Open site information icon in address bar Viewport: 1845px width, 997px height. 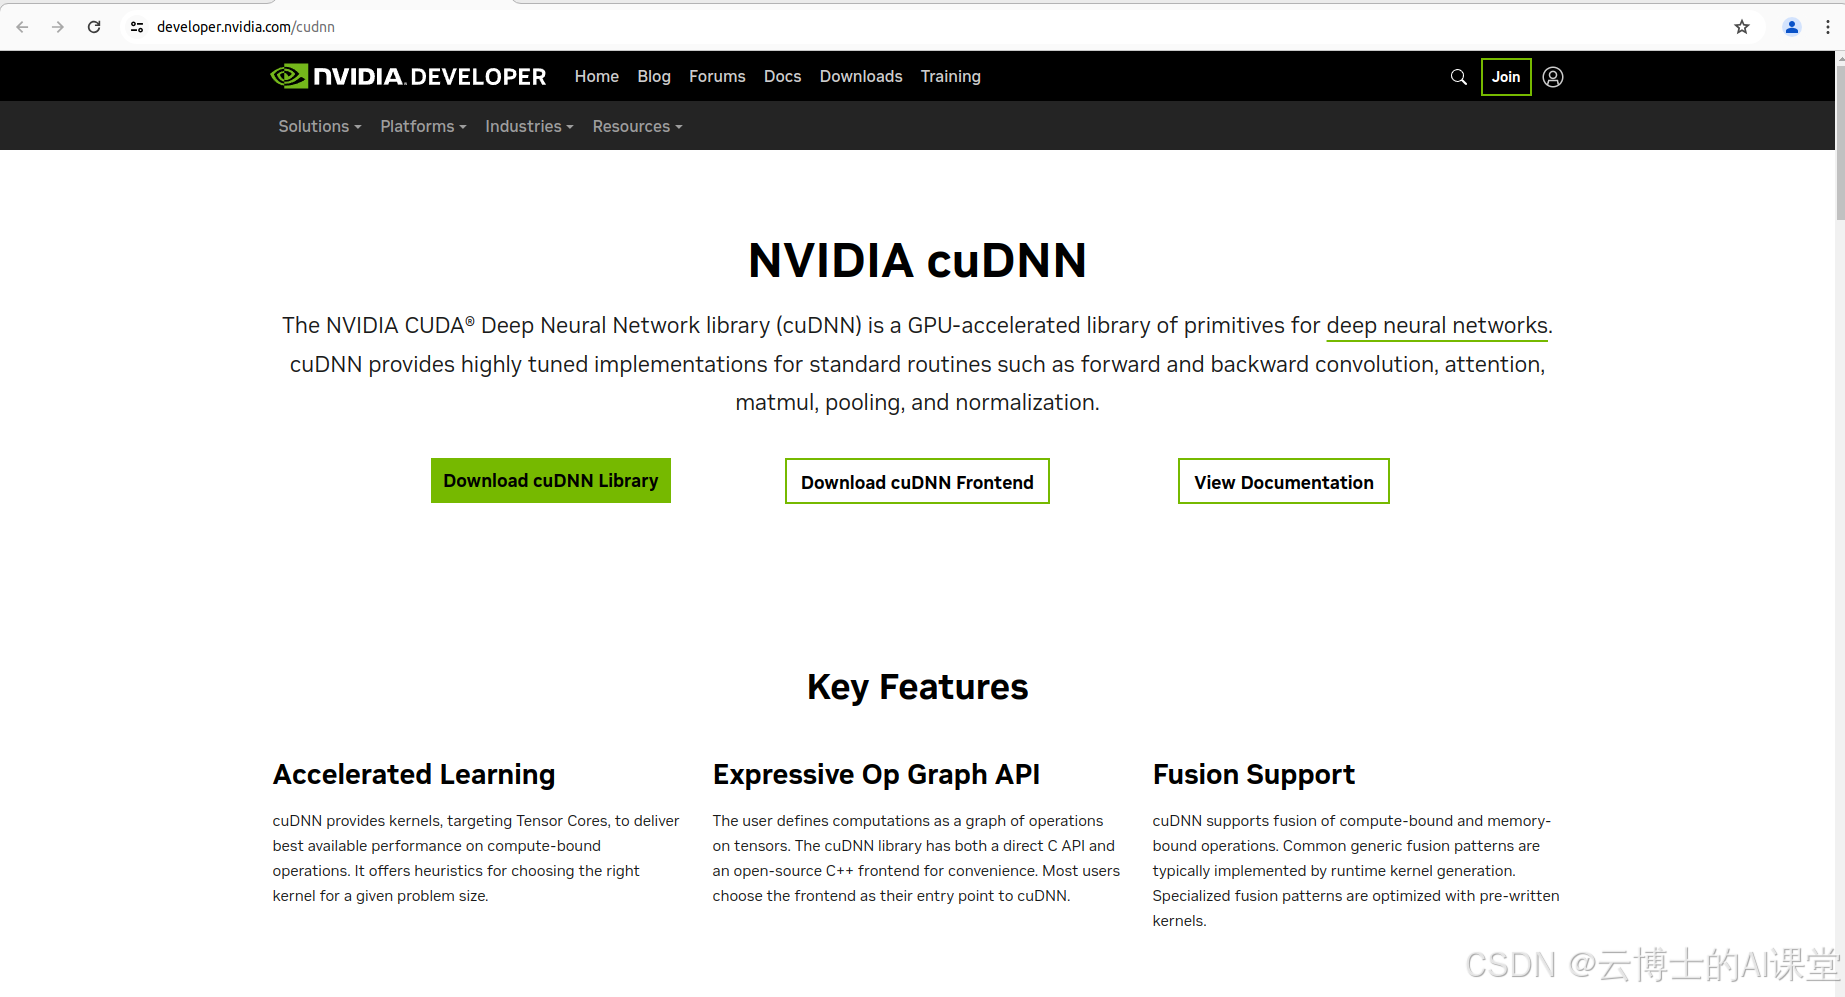(x=137, y=27)
